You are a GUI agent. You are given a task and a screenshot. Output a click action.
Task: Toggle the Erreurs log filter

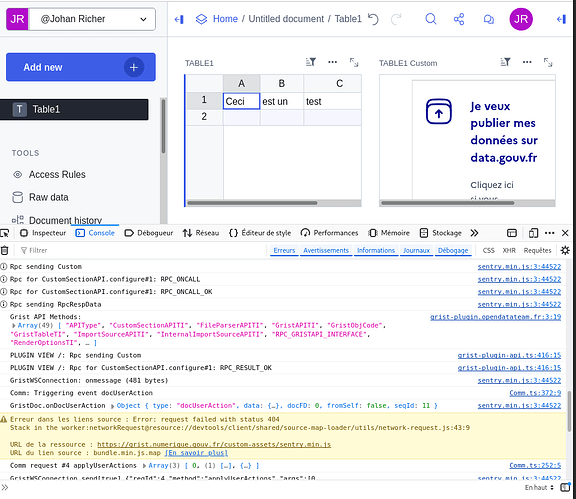point(284,251)
